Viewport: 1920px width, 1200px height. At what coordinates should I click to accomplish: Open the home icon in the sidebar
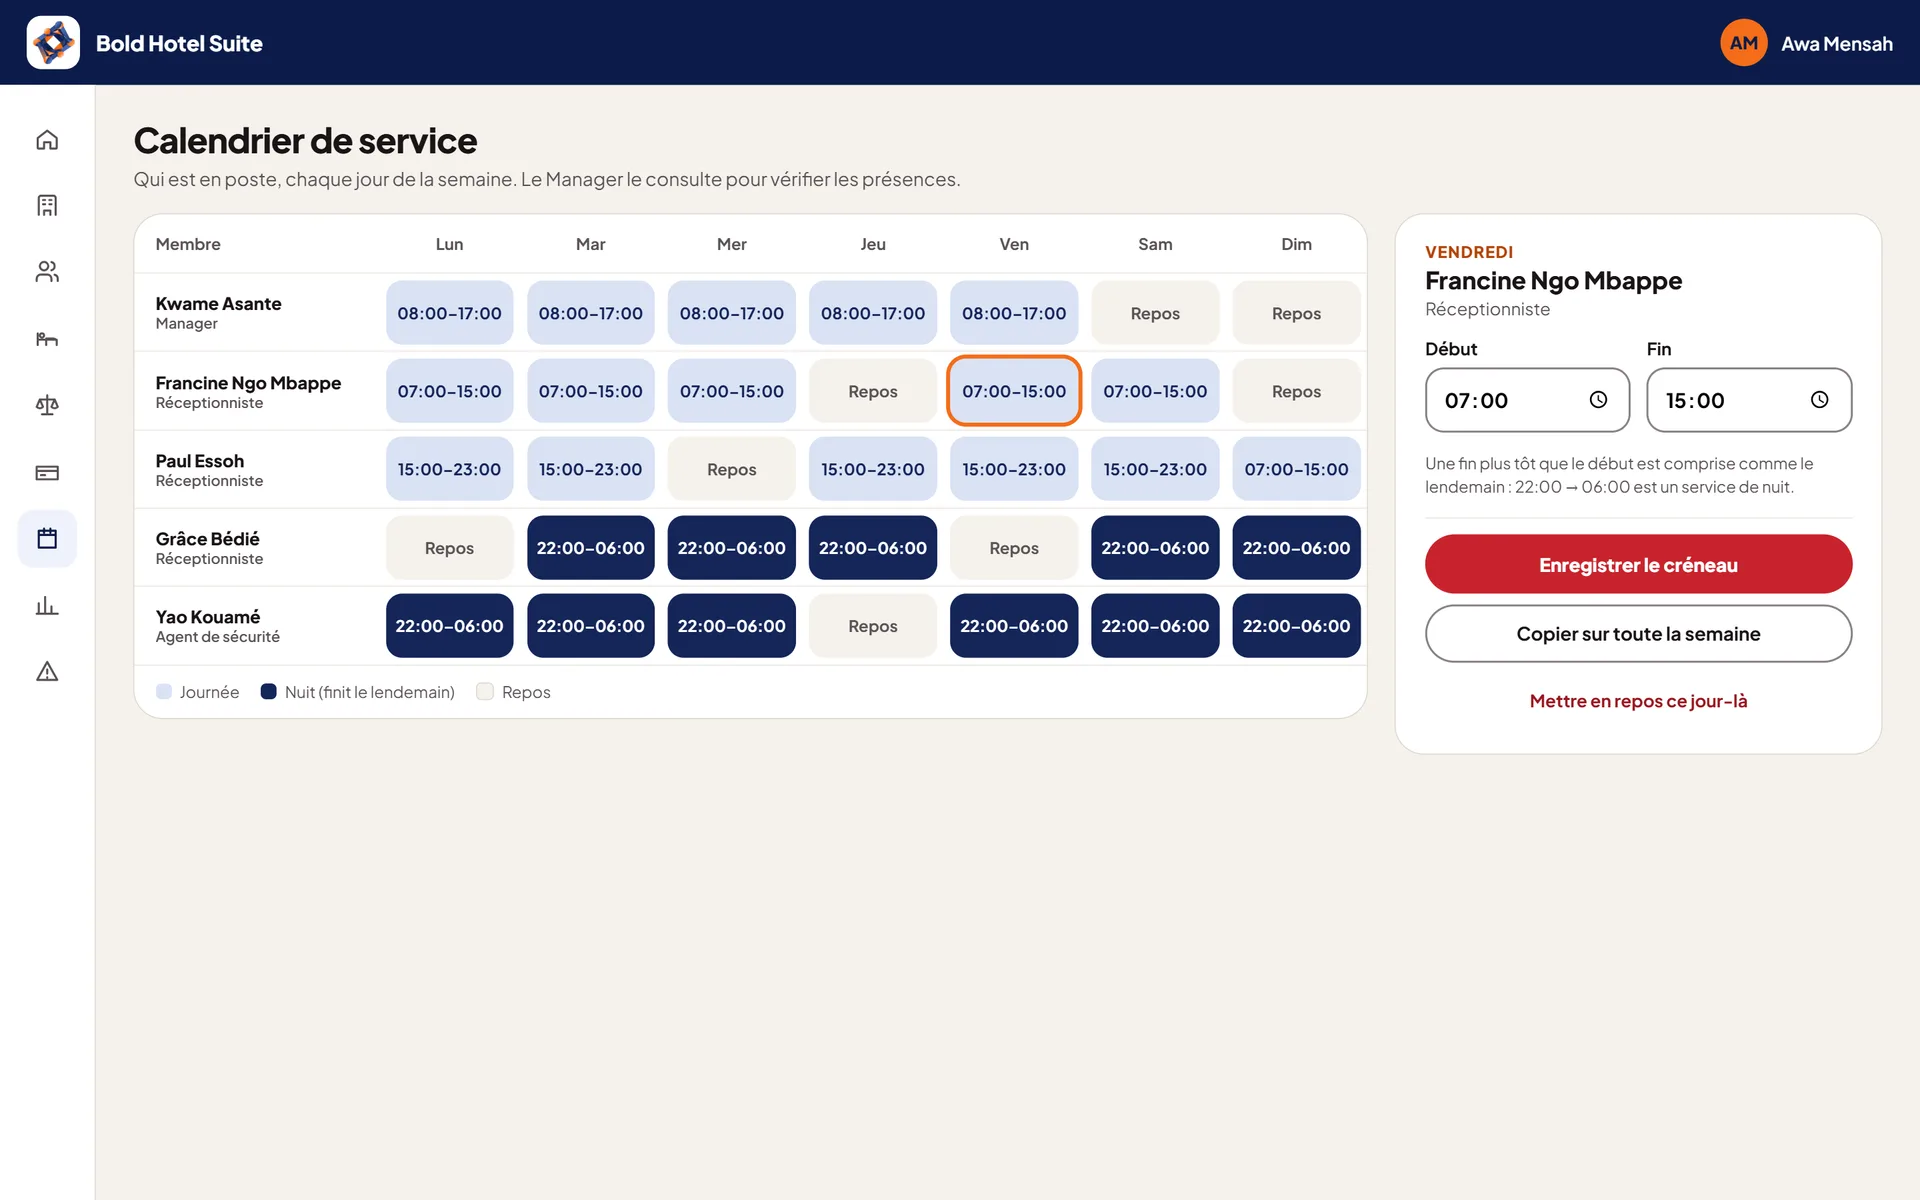(x=47, y=140)
